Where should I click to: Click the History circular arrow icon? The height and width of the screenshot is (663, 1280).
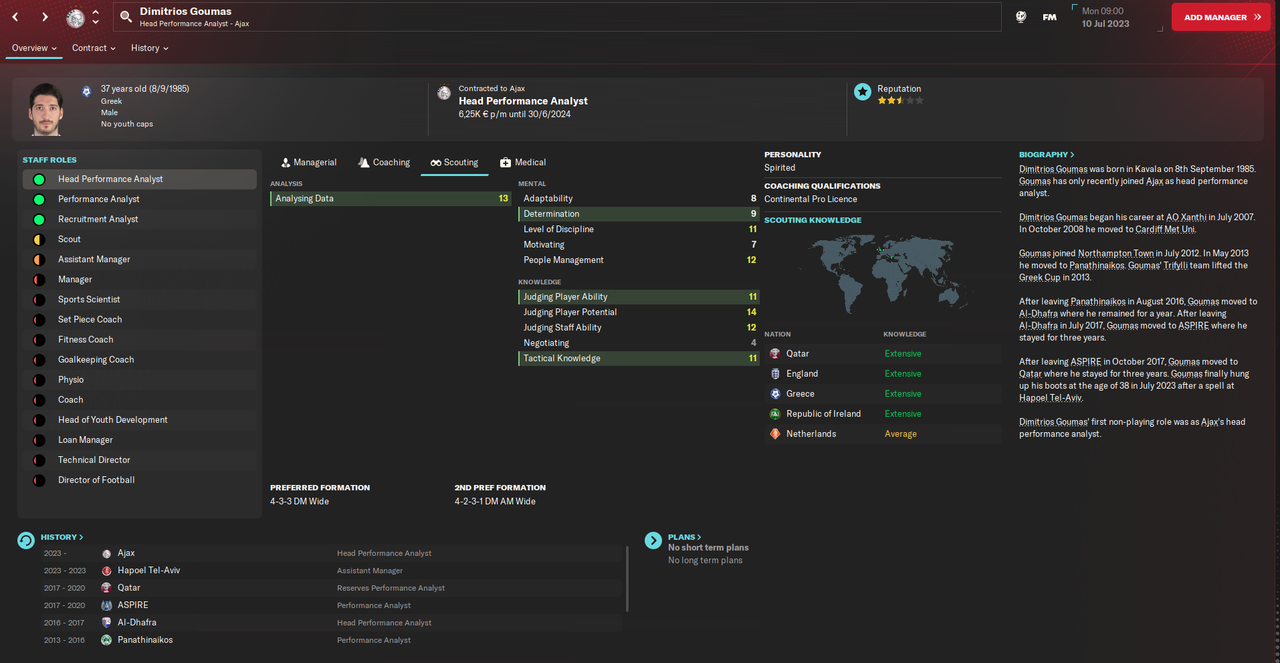coord(26,541)
